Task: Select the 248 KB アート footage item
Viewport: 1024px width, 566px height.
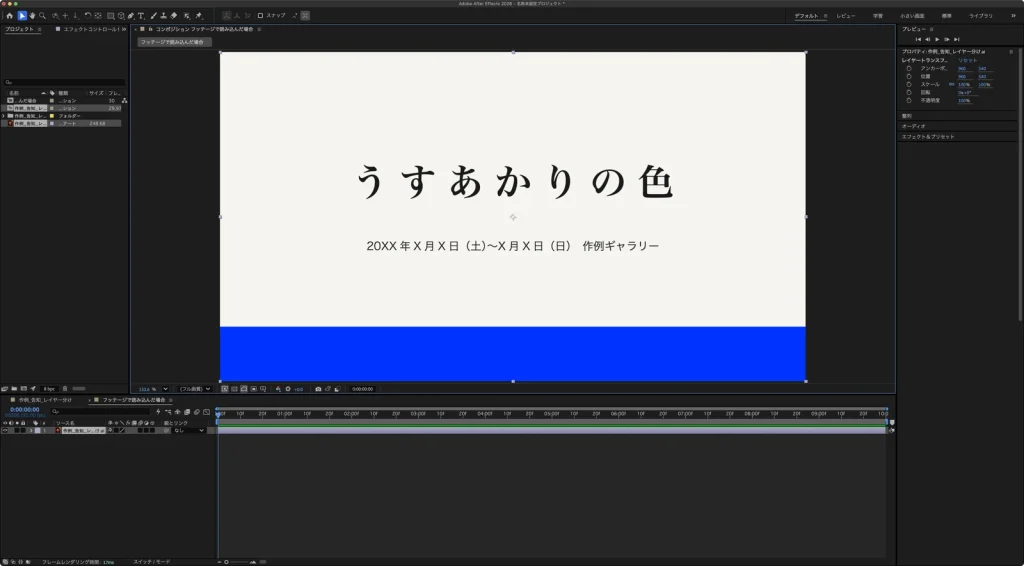Action: click(61, 123)
